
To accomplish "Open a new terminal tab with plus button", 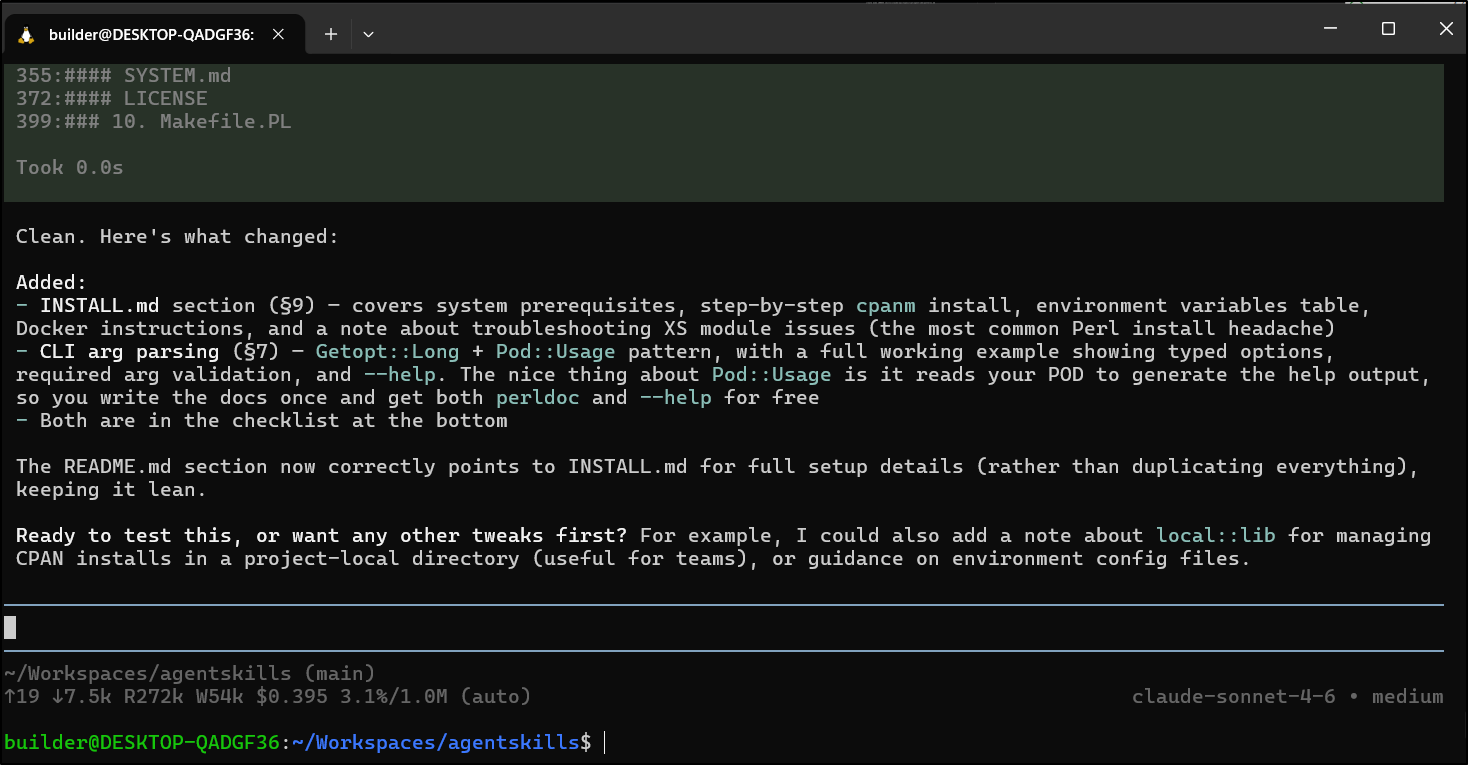I will (331, 34).
